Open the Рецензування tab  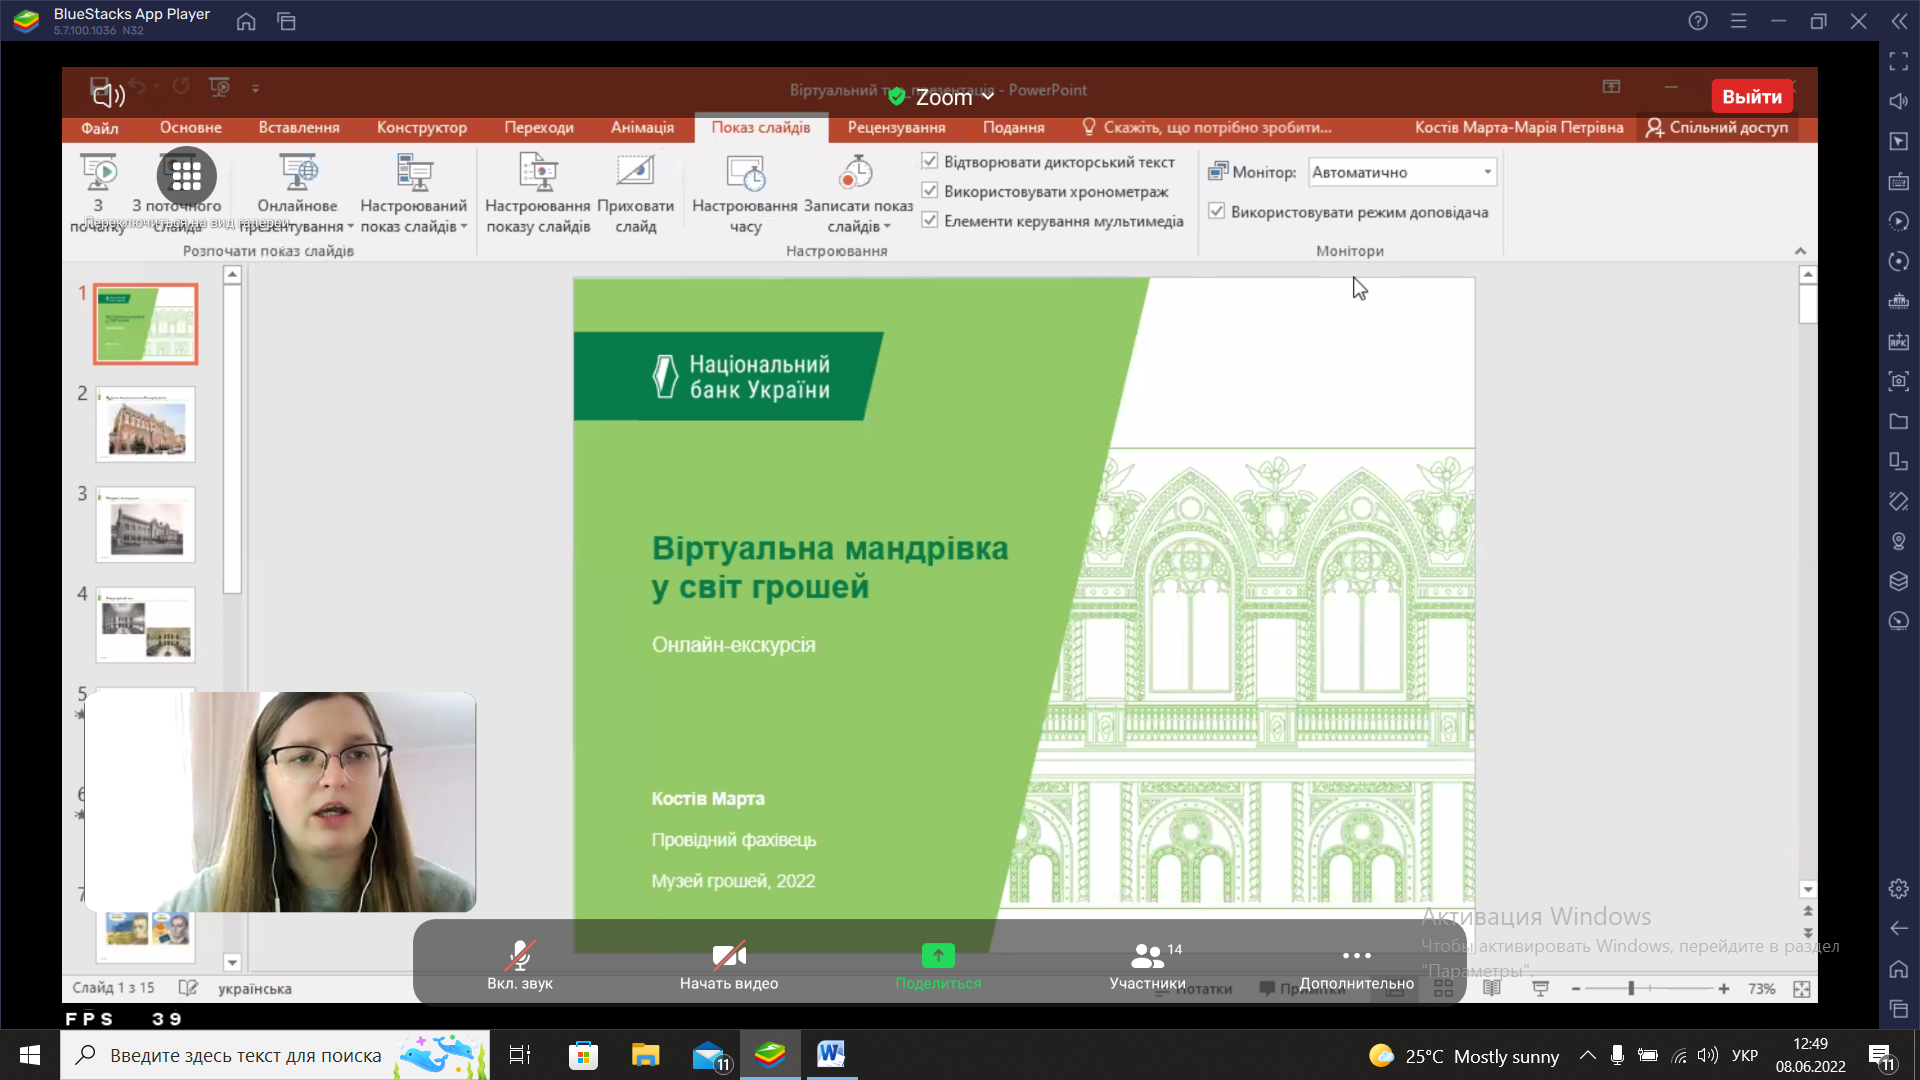(x=897, y=128)
